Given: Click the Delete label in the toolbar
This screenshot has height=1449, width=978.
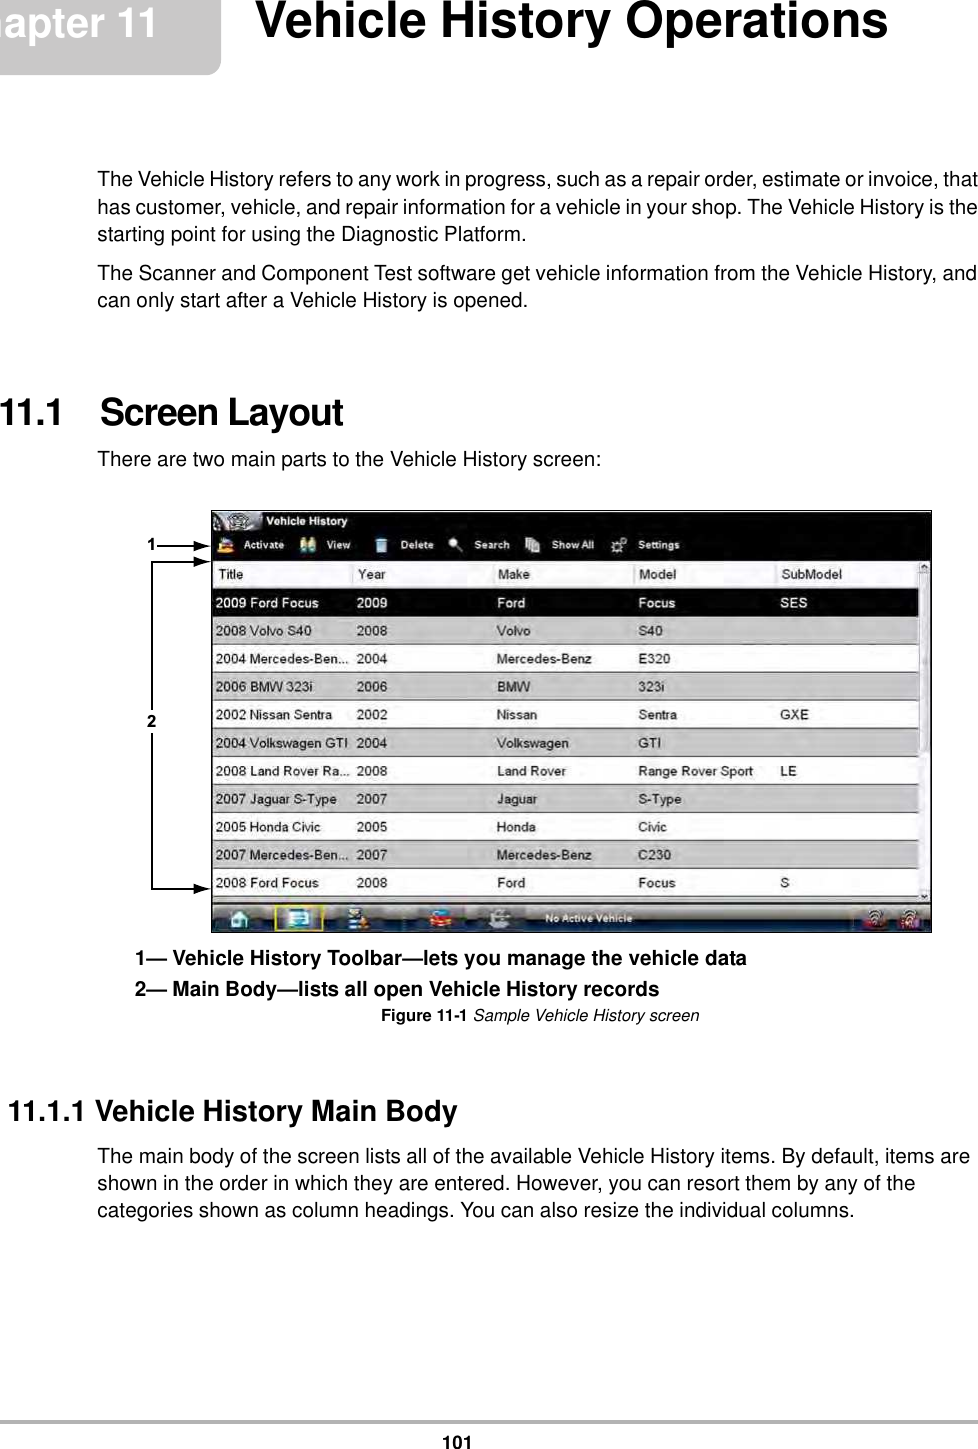Looking at the screenshot, I should [x=417, y=546].
